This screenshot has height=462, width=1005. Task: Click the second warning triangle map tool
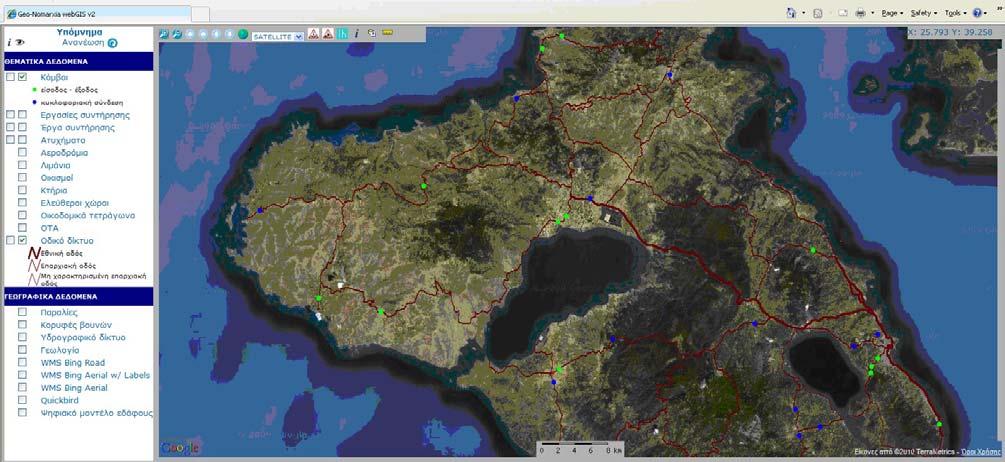pyautogui.click(x=328, y=33)
